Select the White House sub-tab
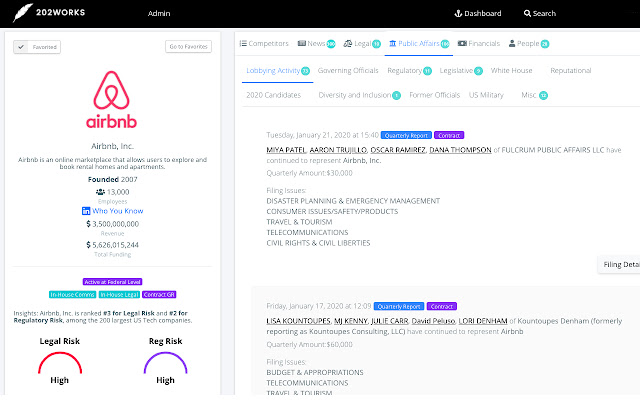Screen dimensions: 640x400 point(511,71)
